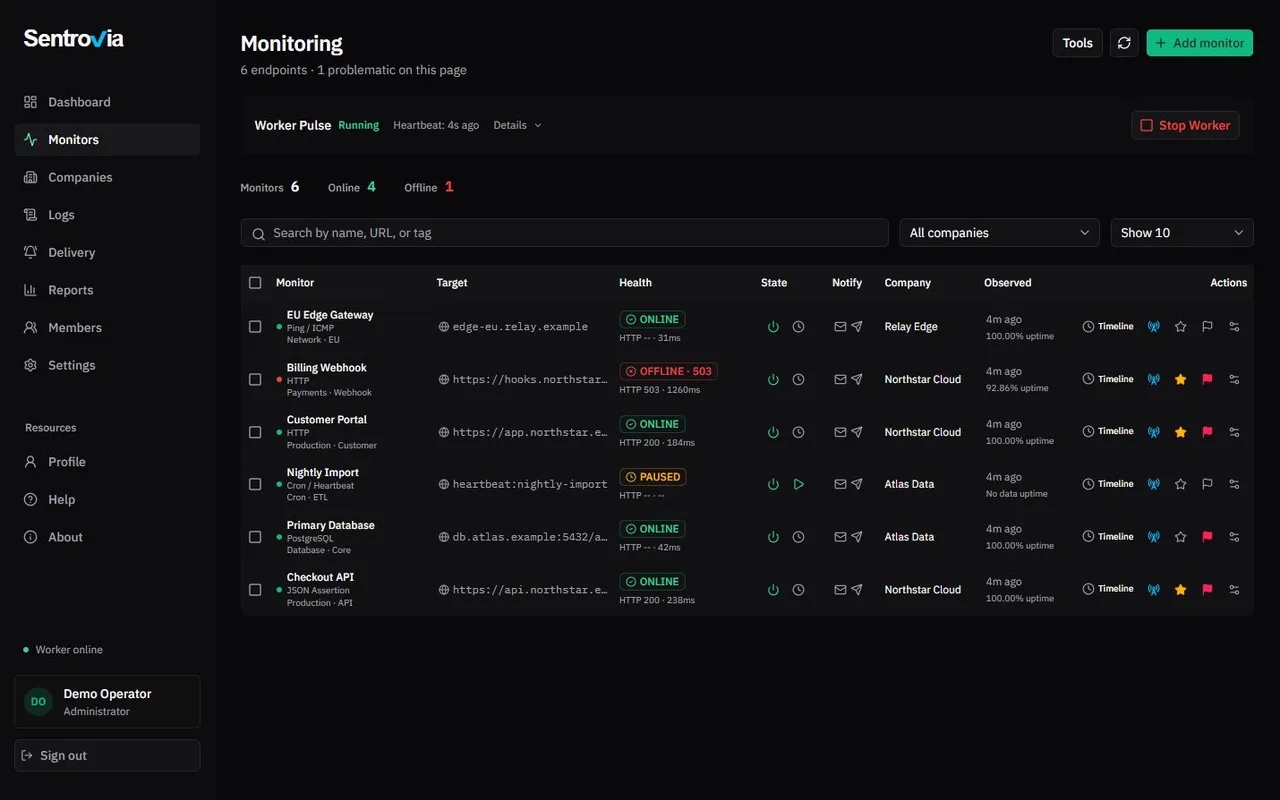Click the paper plane icon for Primary Database

[857, 537]
